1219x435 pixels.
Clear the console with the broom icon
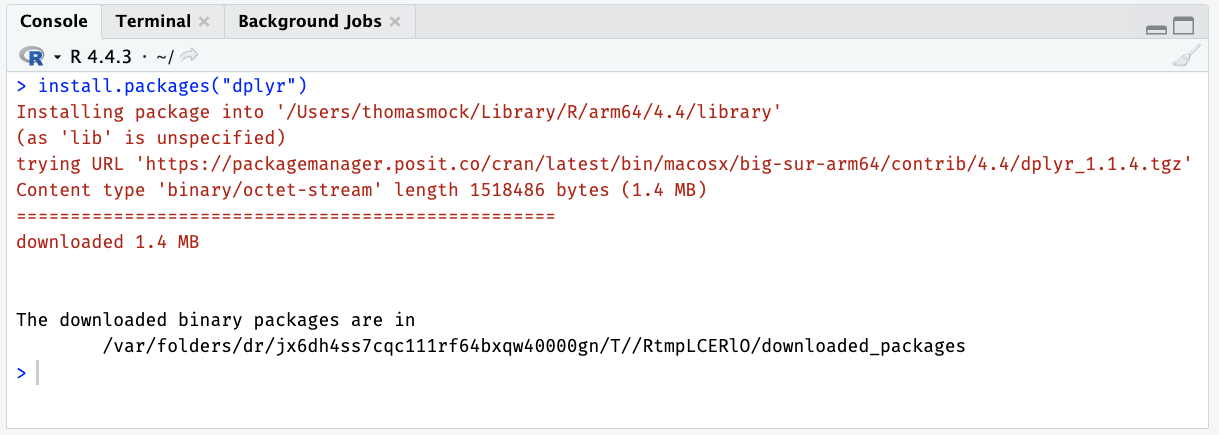point(1185,56)
